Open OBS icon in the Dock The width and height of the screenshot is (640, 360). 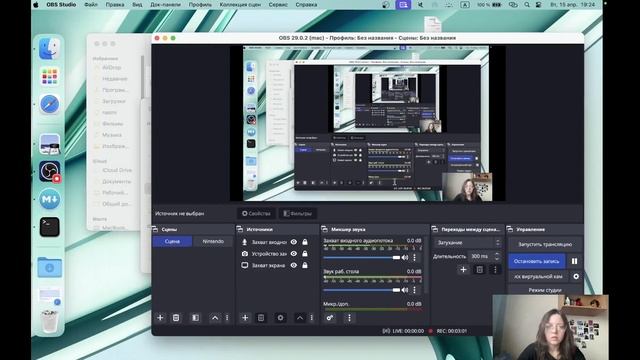(x=50, y=171)
